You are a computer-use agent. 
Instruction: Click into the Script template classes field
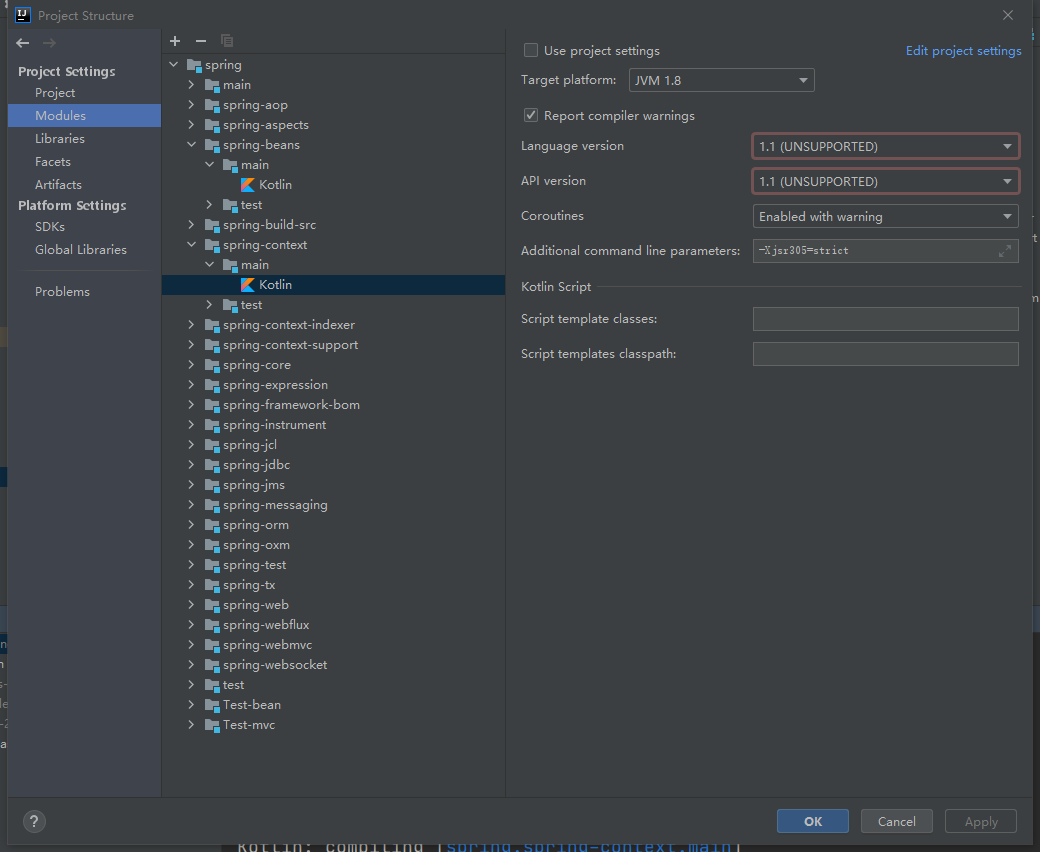click(885, 319)
